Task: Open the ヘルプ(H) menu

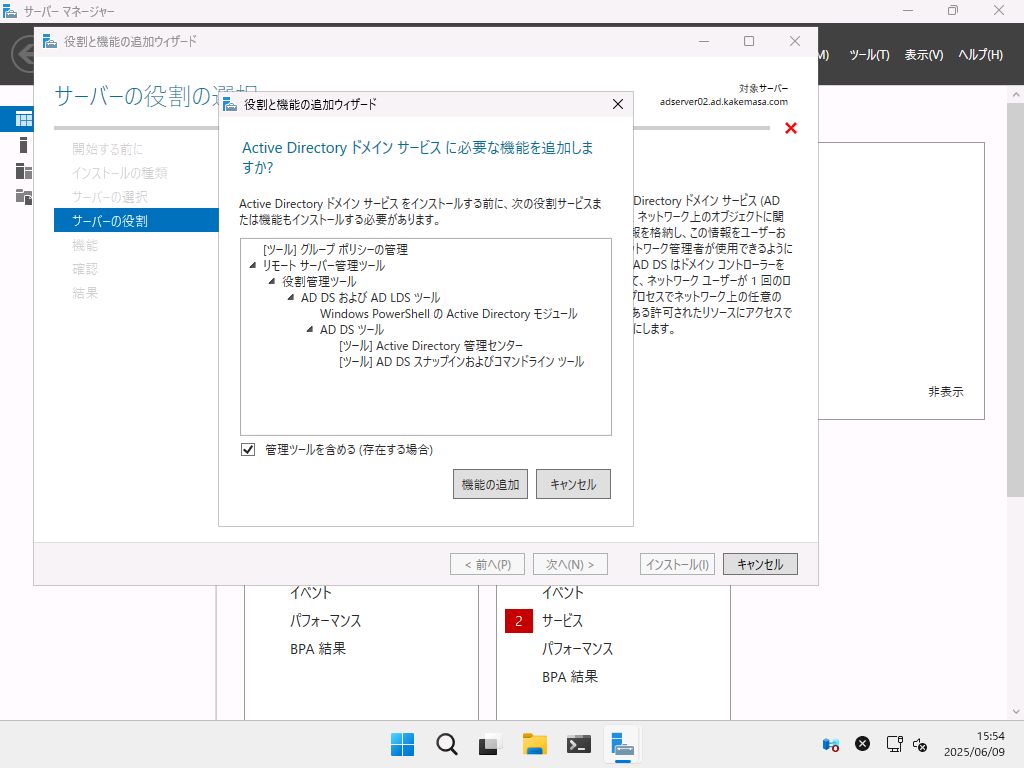Action: coord(980,55)
